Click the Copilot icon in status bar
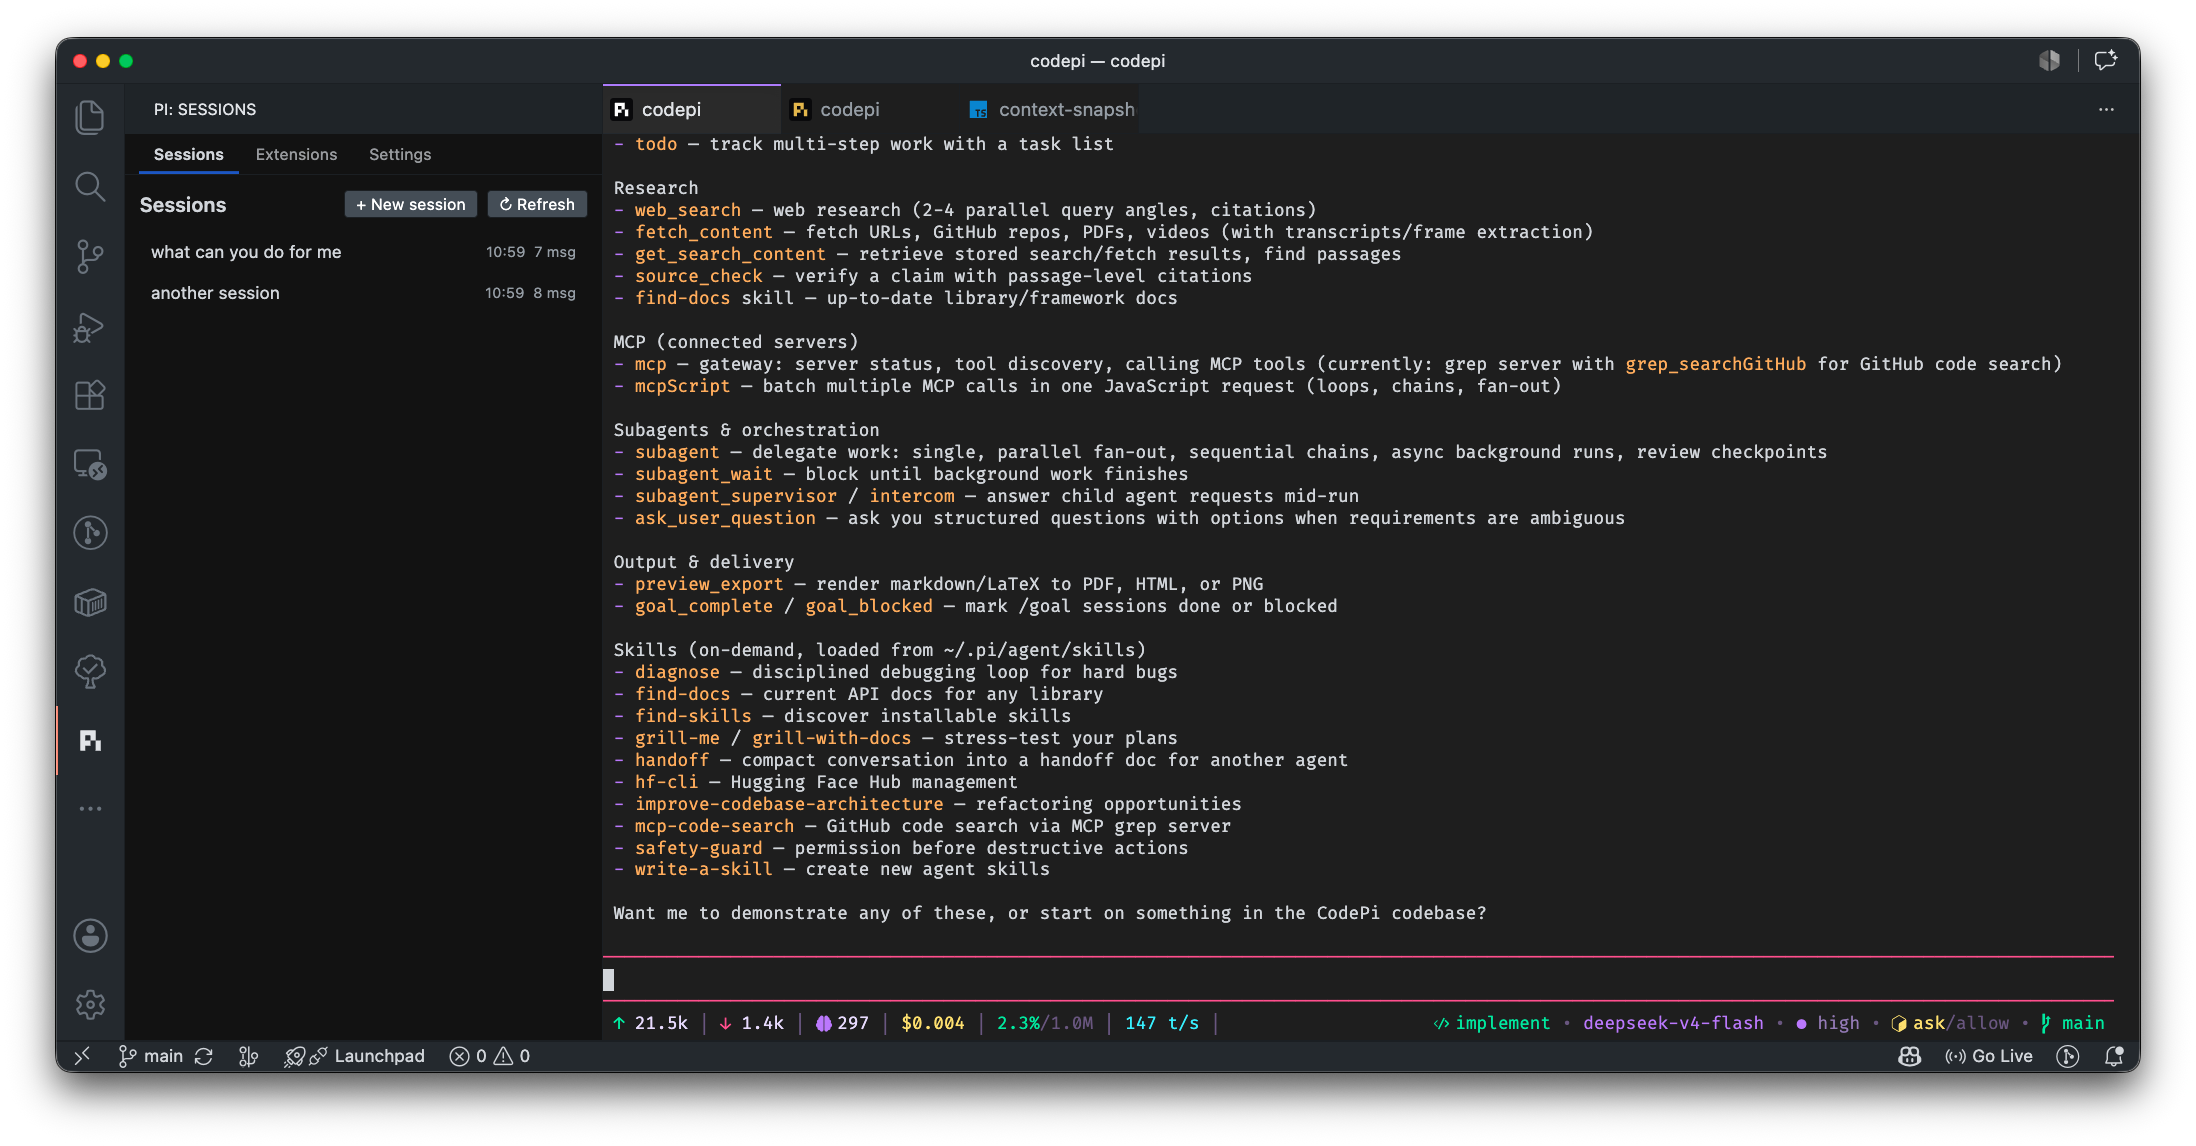This screenshot has width=2196, height=1146. click(x=1910, y=1056)
